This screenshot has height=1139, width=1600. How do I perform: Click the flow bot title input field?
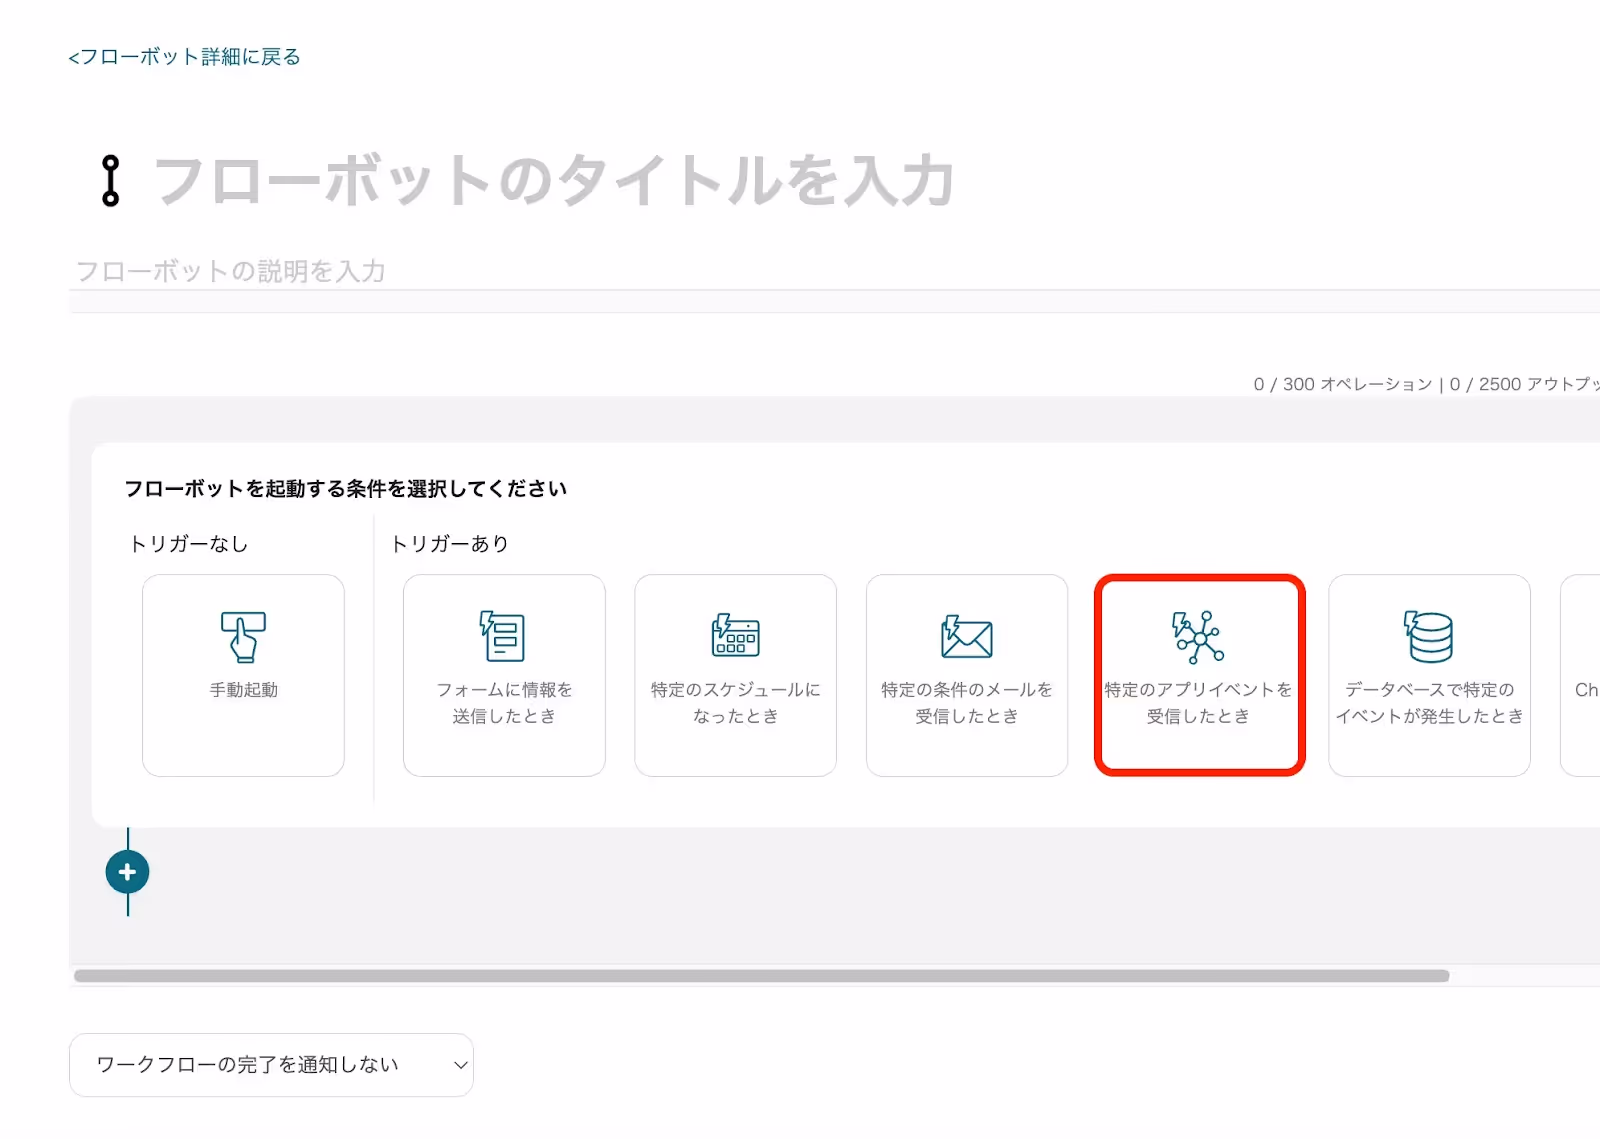pyautogui.click(x=555, y=181)
